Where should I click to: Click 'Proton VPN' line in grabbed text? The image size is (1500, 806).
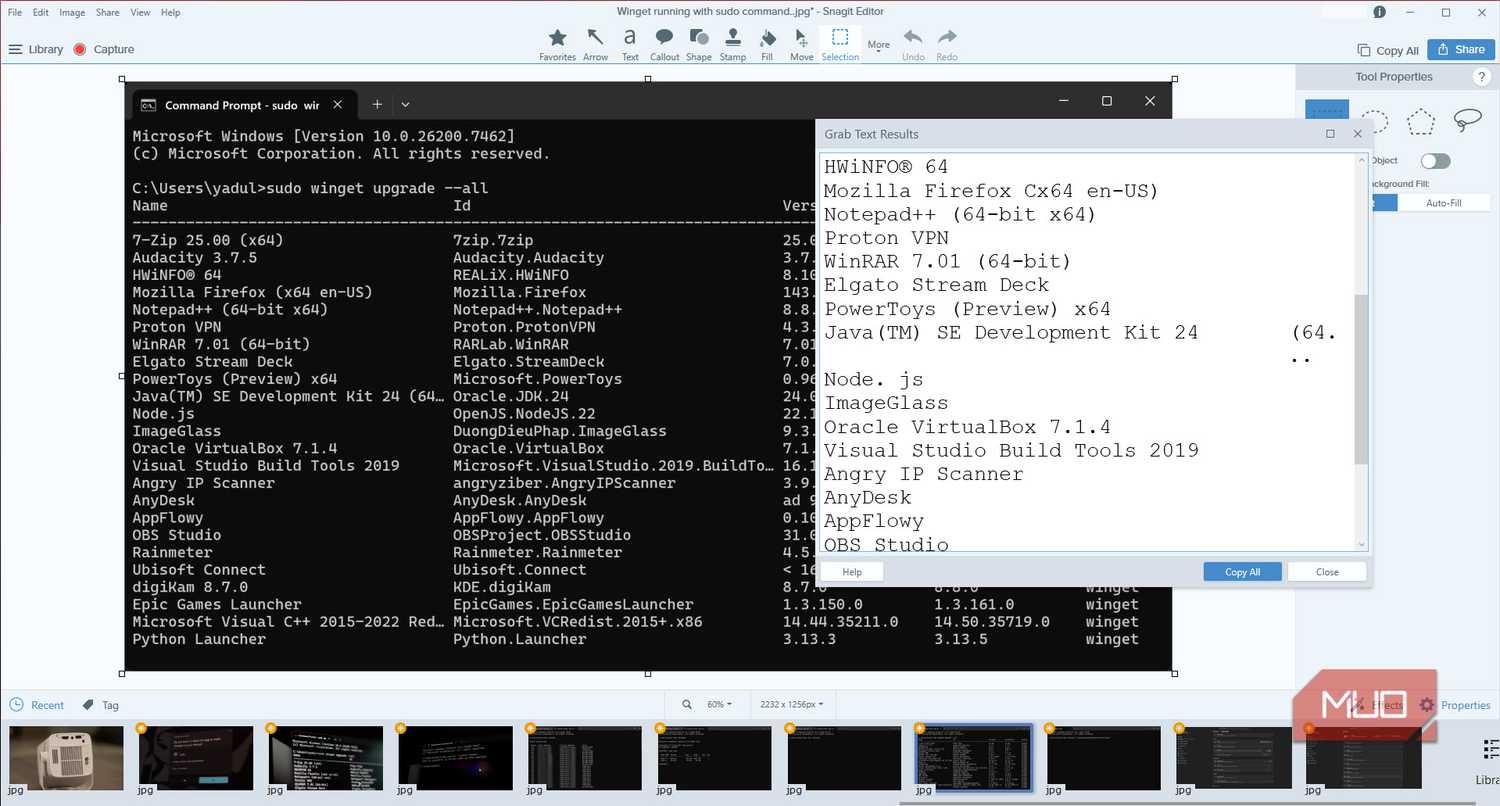887,238
